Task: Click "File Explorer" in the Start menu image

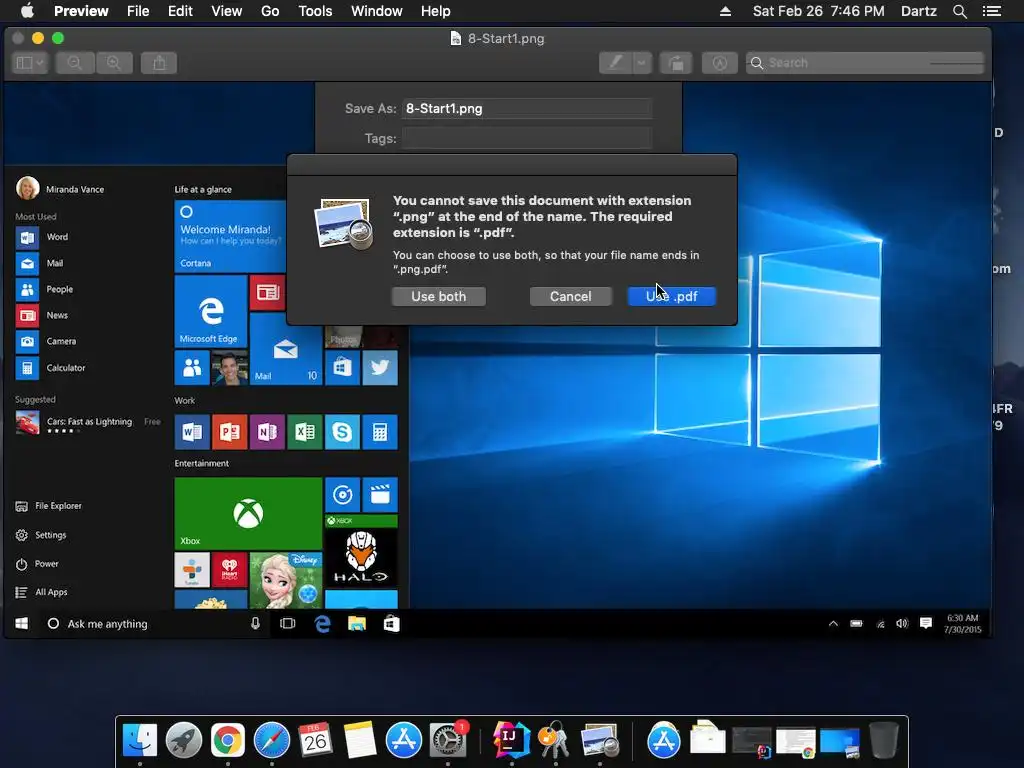Action: tap(58, 505)
